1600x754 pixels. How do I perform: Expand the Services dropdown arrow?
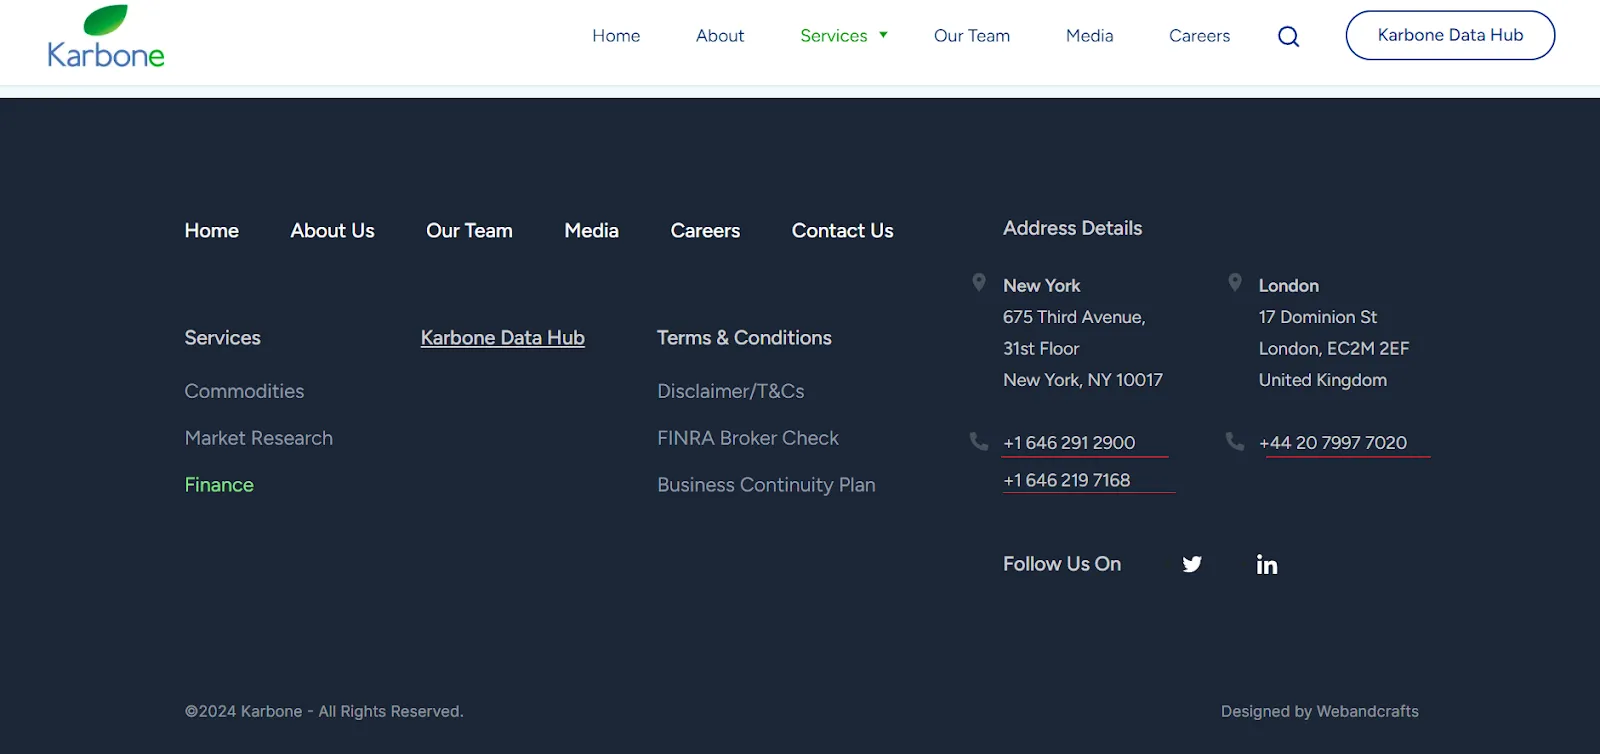(883, 35)
